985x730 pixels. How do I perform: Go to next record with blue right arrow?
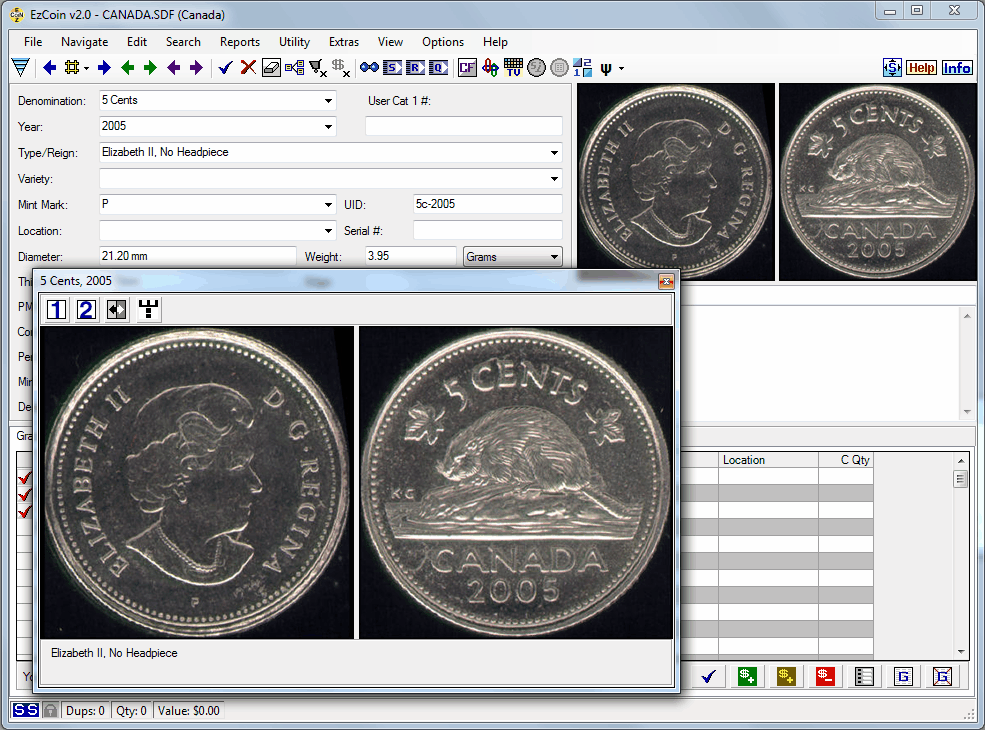tap(104, 68)
